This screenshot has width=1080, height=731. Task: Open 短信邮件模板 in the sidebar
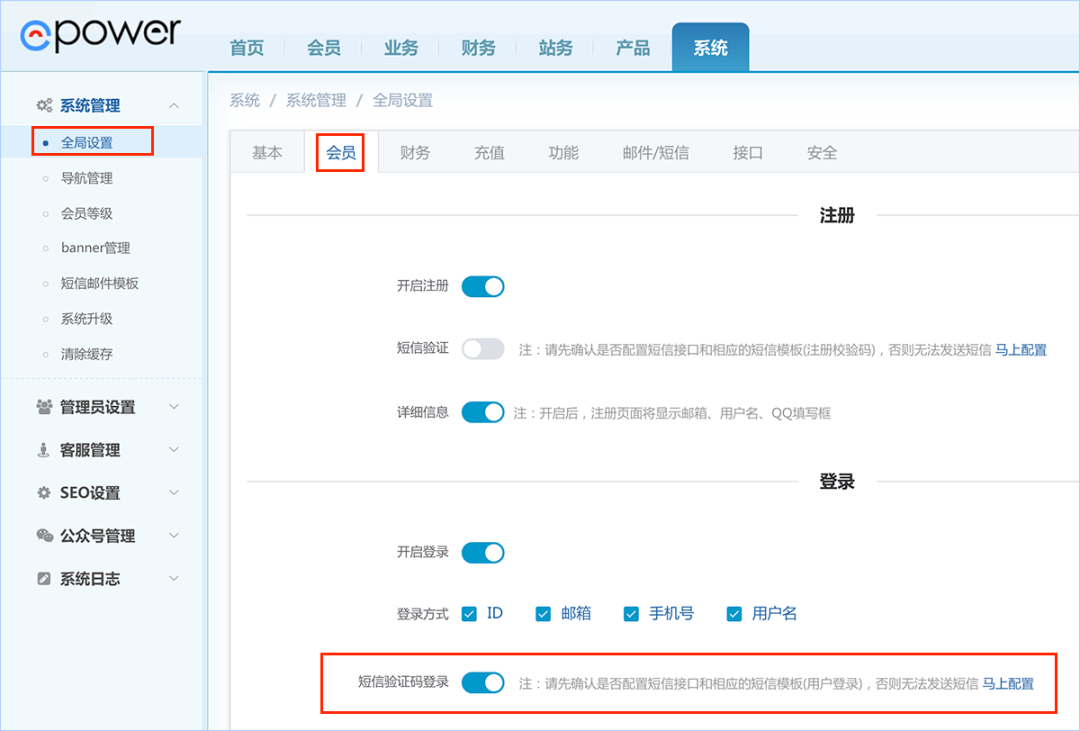[100, 284]
